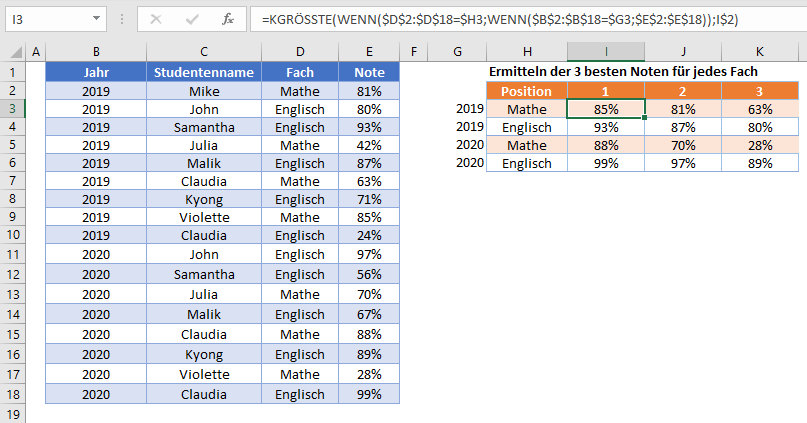The width and height of the screenshot is (807, 423).
Task: Select row header 10
Action: point(13,235)
